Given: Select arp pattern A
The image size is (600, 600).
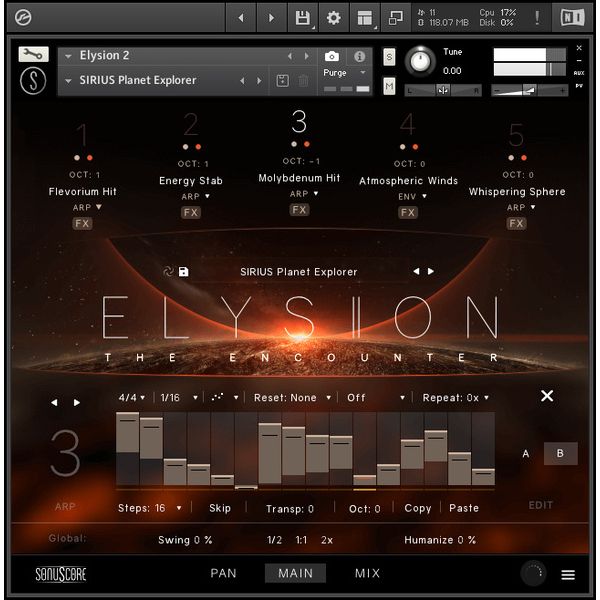Looking at the screenshot, I should (x=526, y=454).
